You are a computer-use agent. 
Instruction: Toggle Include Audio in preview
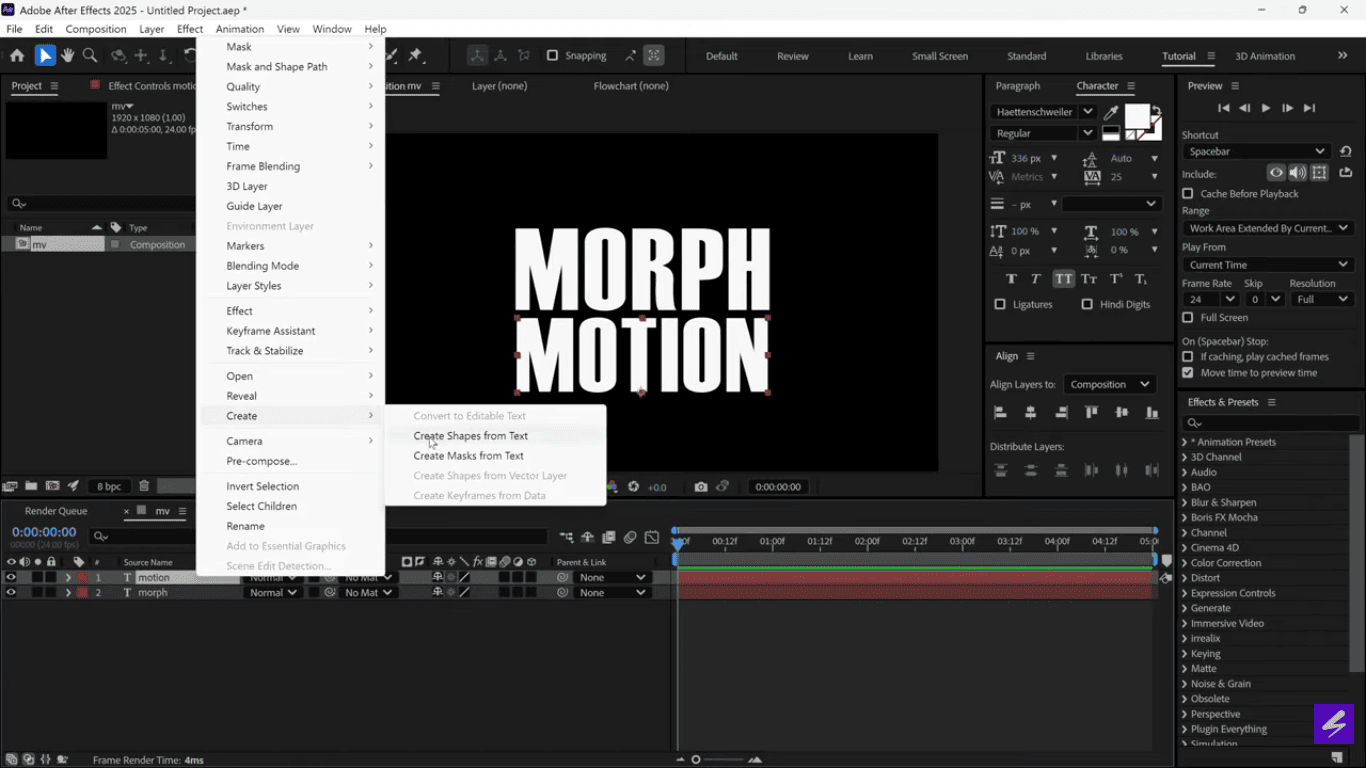[1298, 173]
